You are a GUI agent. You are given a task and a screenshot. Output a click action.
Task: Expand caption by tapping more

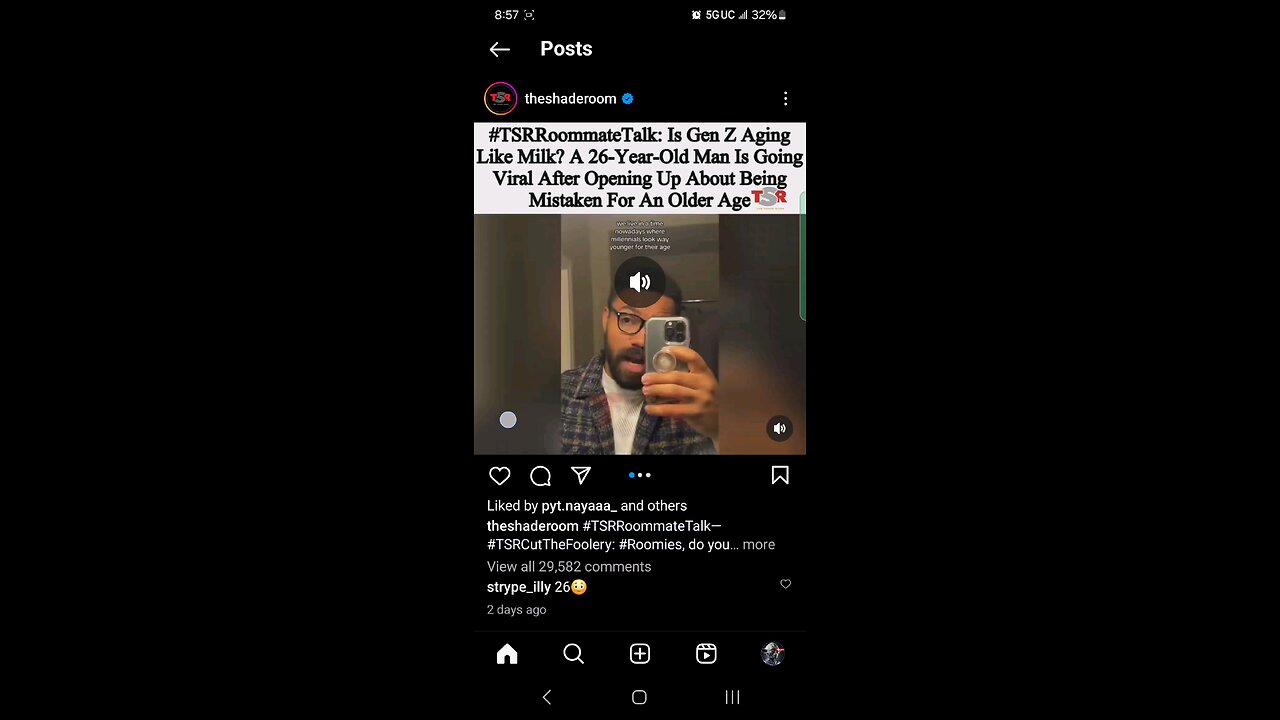tap(758, 545)
